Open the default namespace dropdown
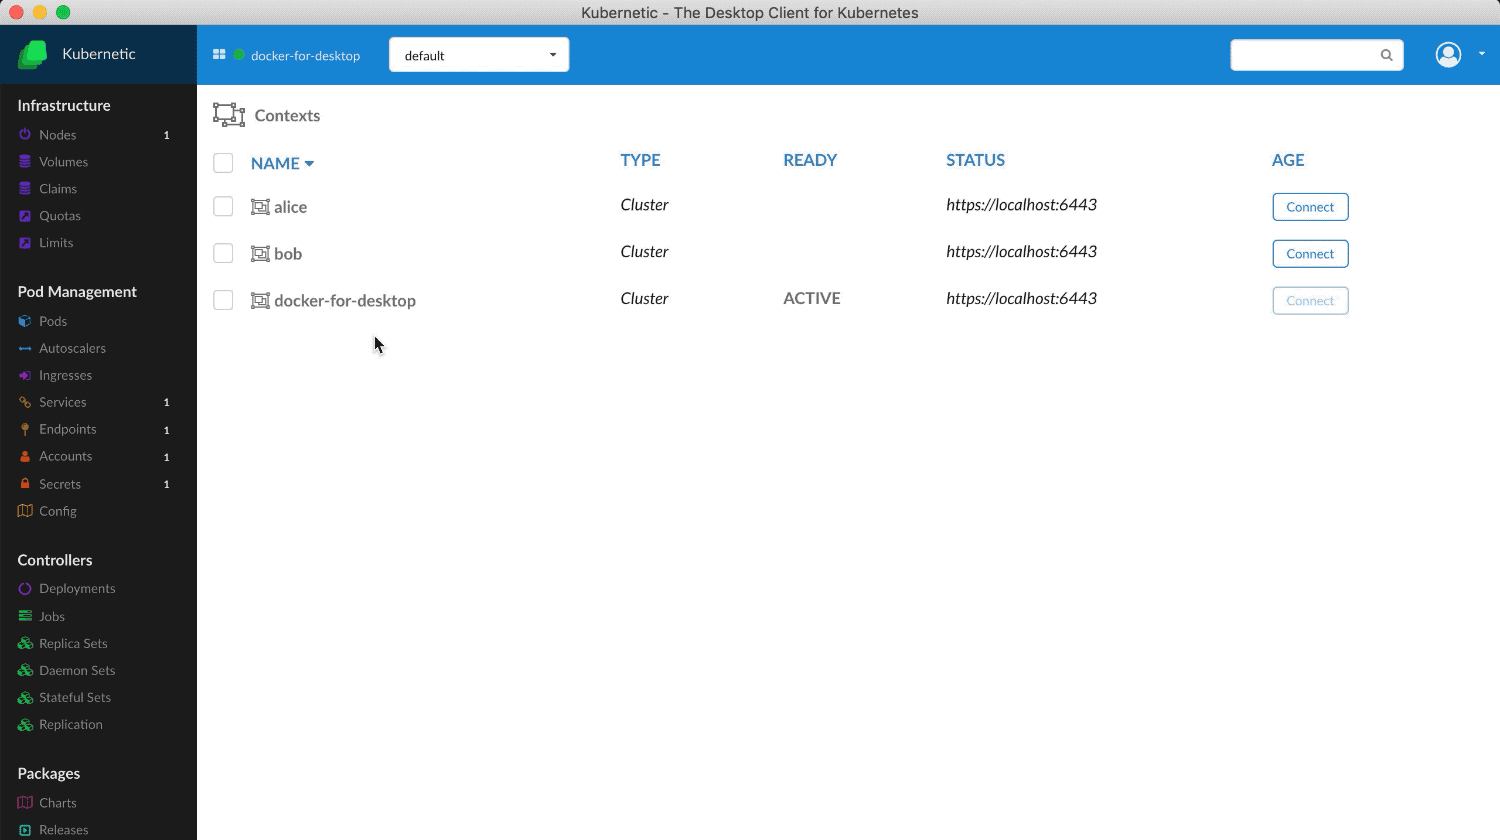 click(478, 54)
